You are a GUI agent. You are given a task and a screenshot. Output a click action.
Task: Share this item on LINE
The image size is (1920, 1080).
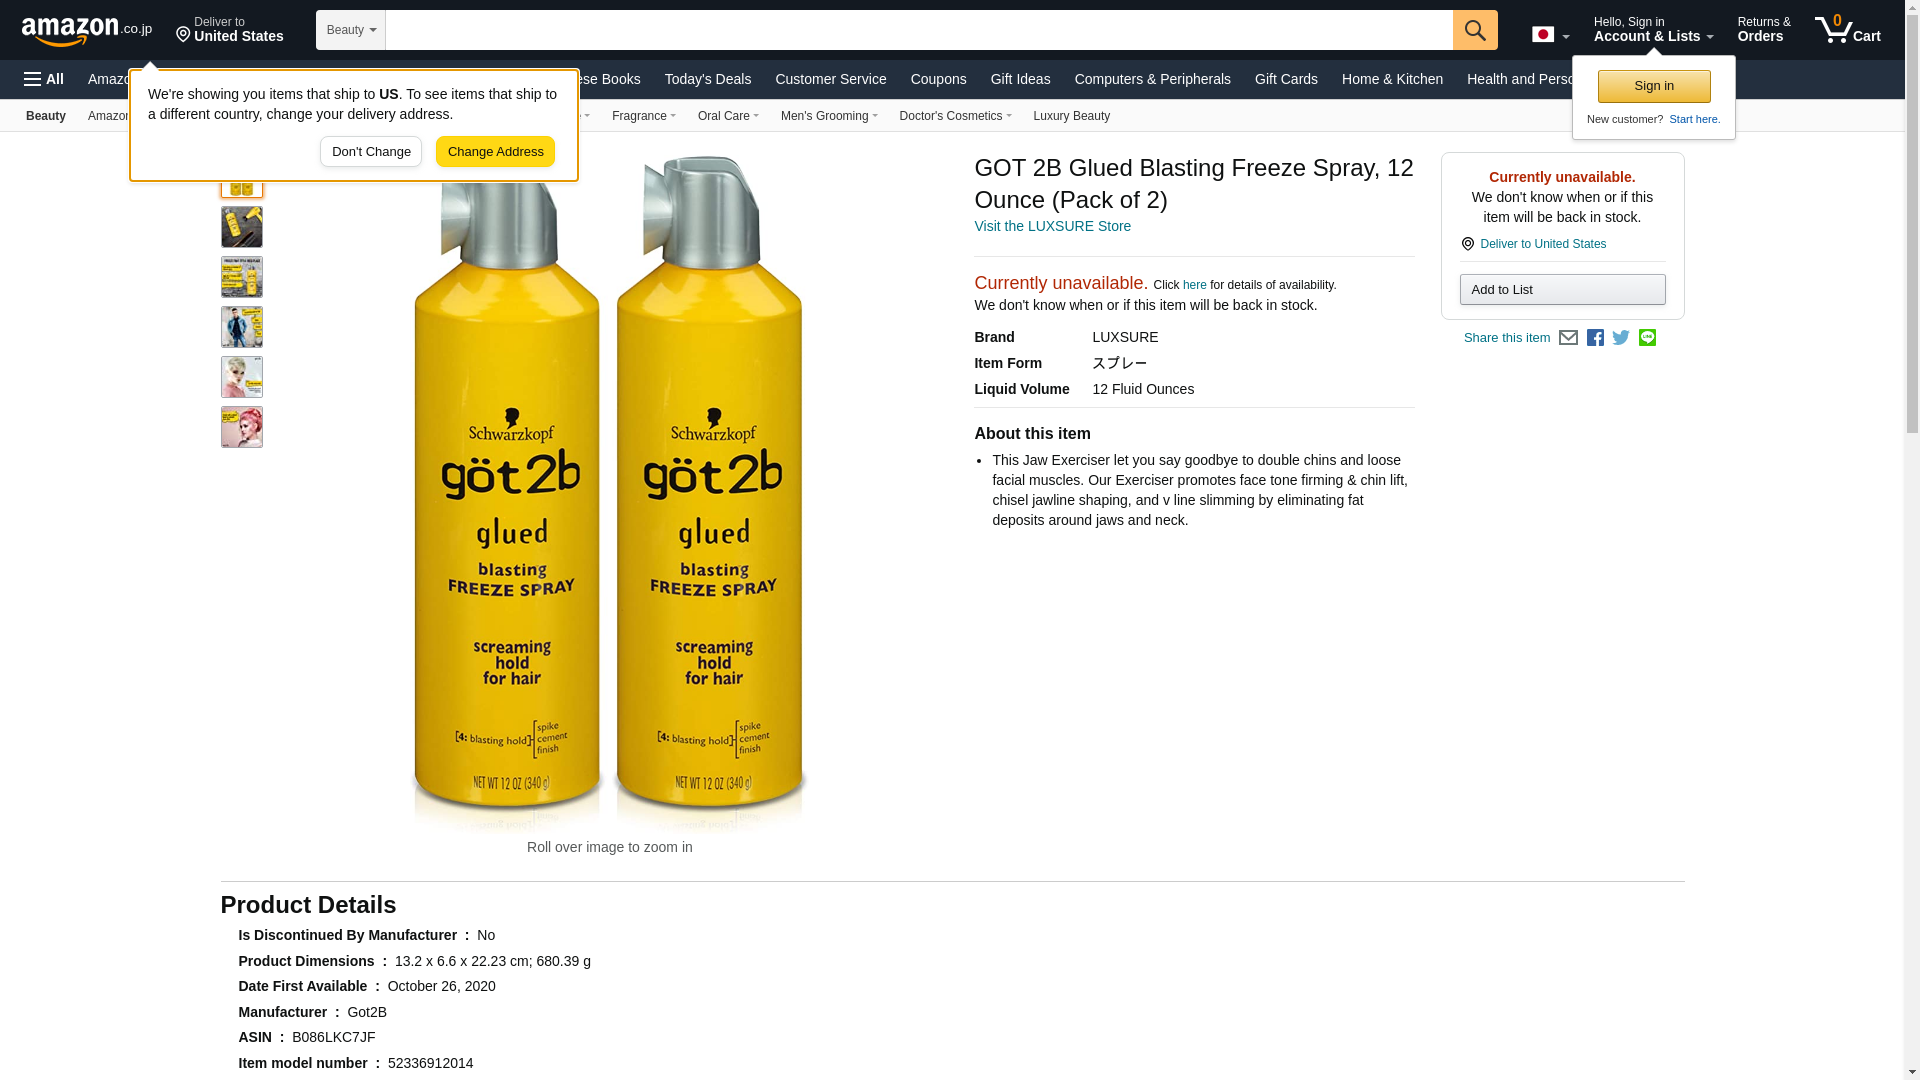point(1647,338)
